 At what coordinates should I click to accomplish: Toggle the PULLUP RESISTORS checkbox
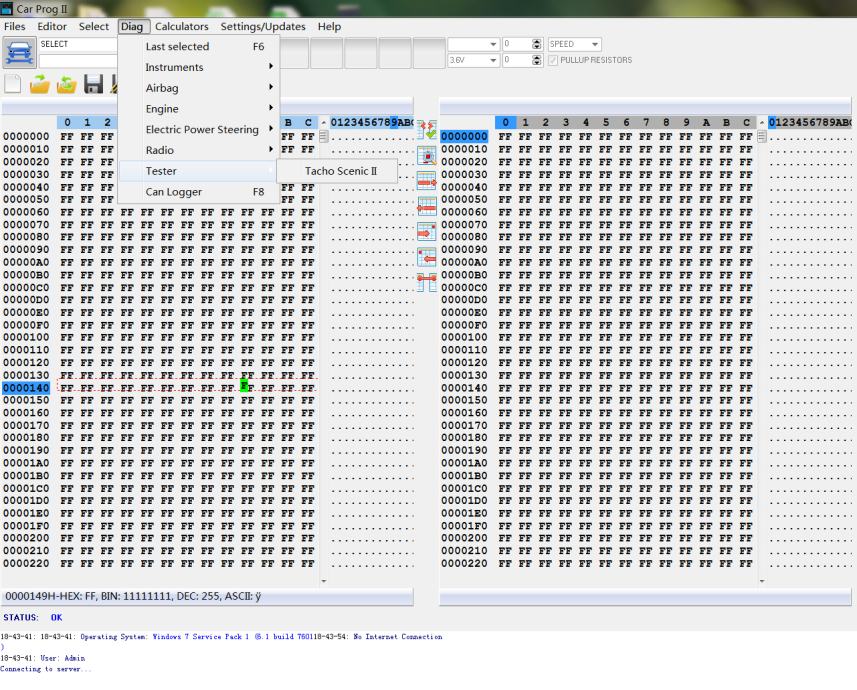click(x=554, y=60)
